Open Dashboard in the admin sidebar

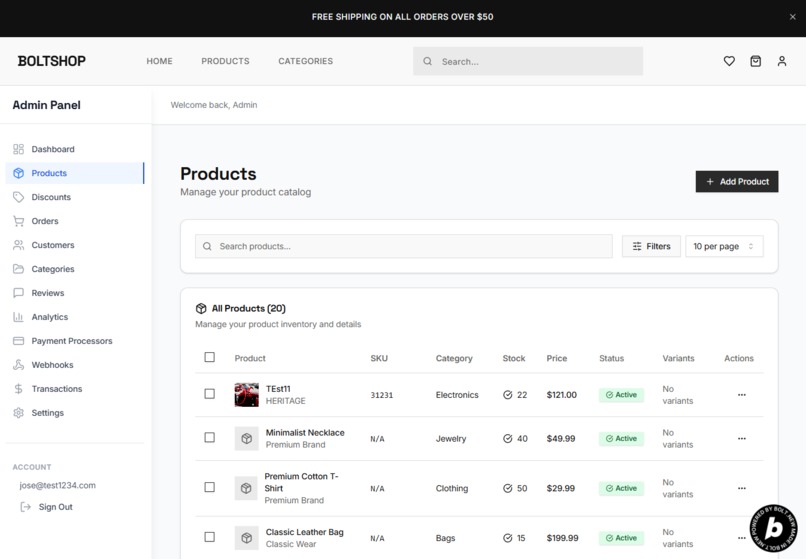[75, 149]
